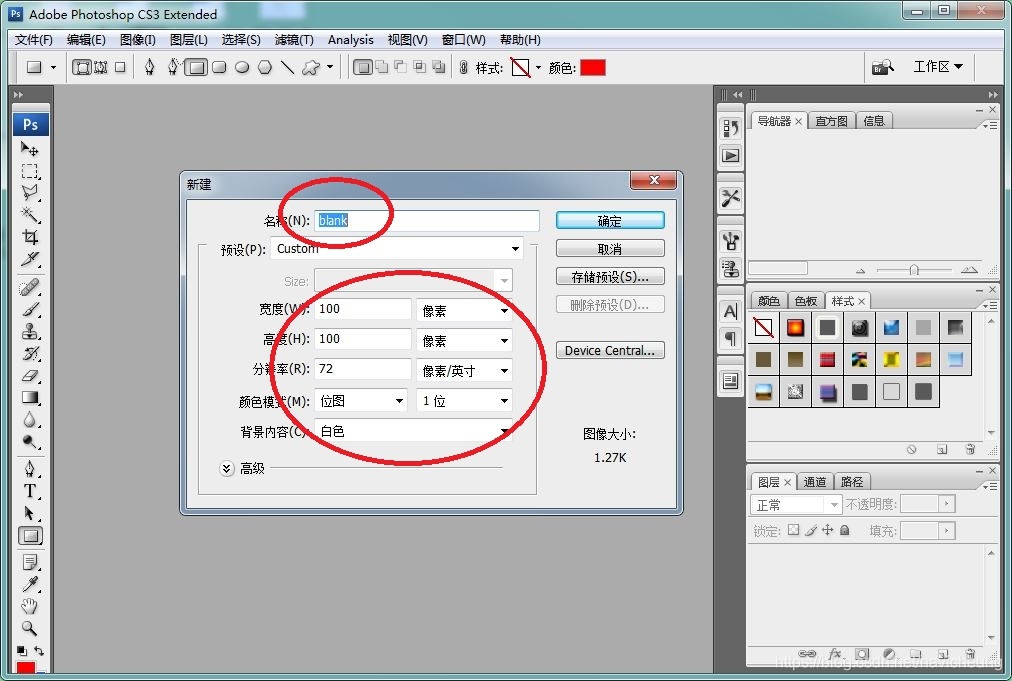Select the Notes tool

click(30, 562)
